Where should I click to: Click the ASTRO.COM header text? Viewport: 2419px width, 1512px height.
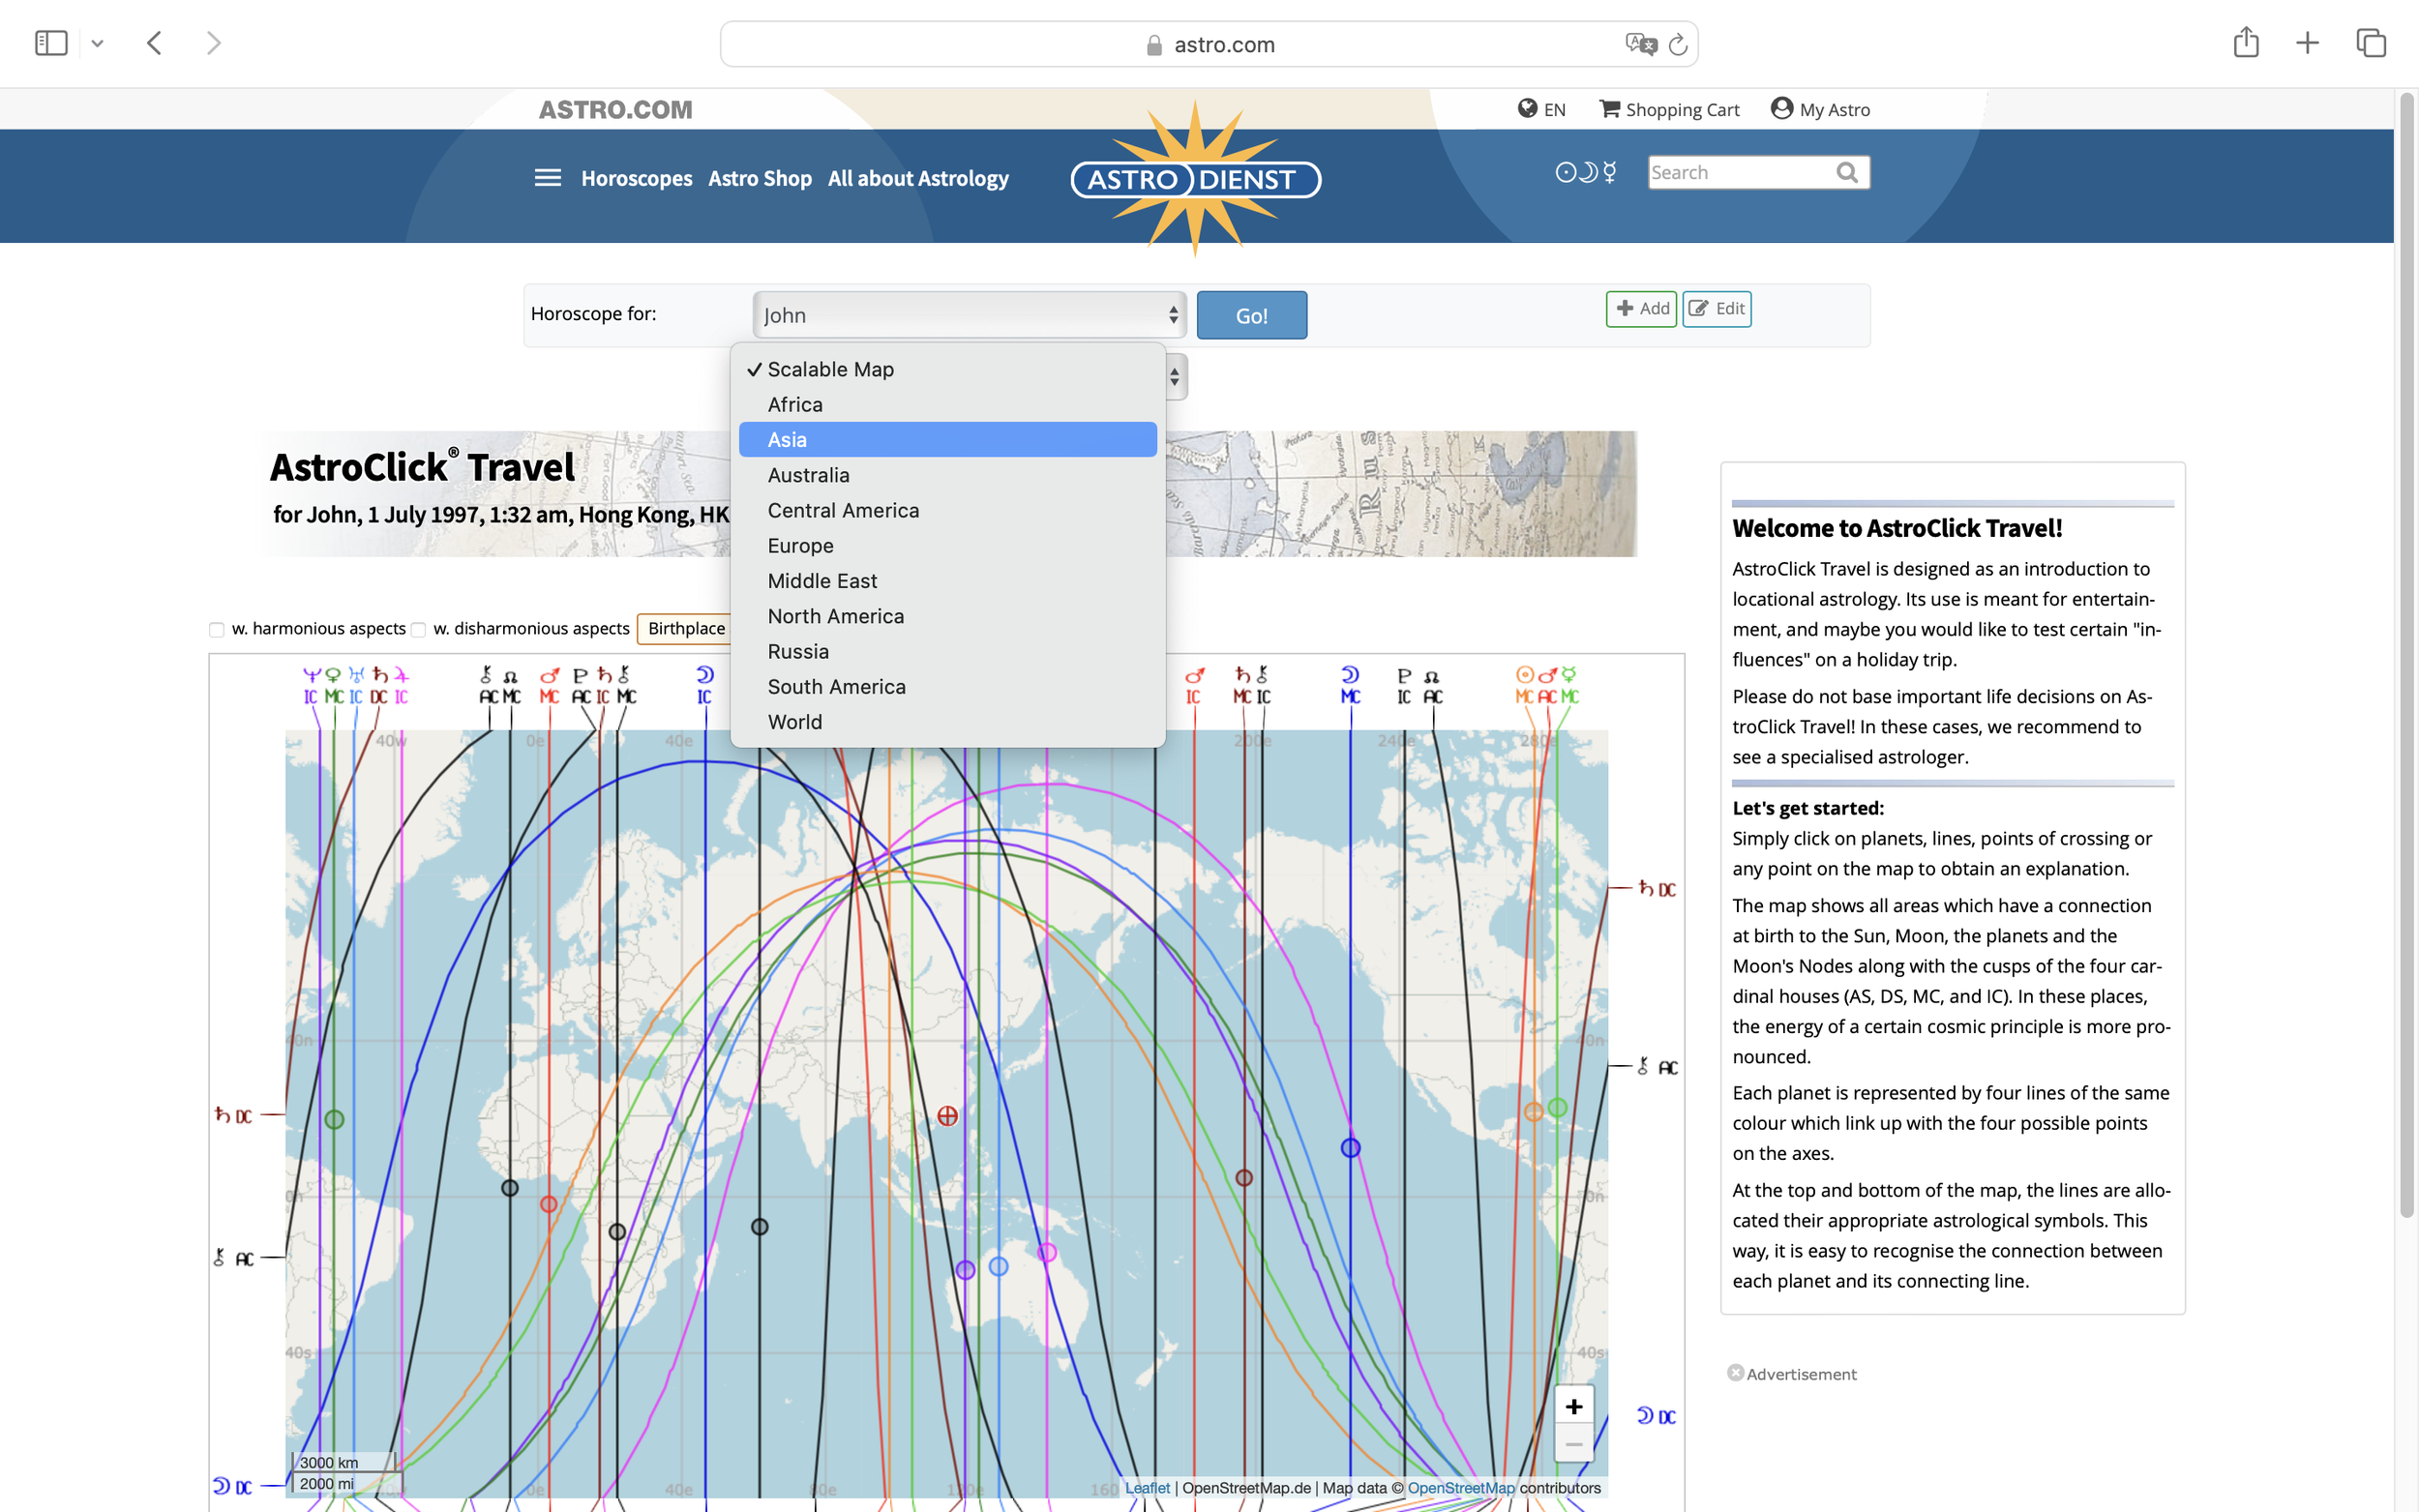click(615, 109)
